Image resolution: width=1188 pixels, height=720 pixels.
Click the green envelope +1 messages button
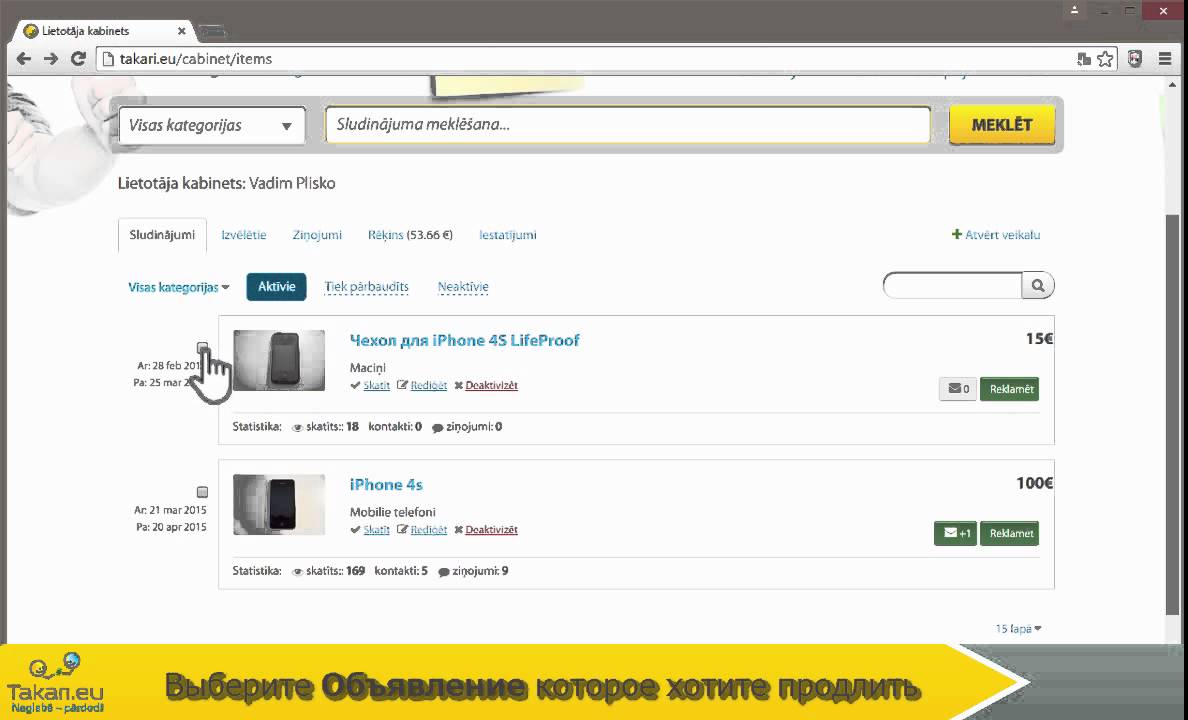click(955, 534)
